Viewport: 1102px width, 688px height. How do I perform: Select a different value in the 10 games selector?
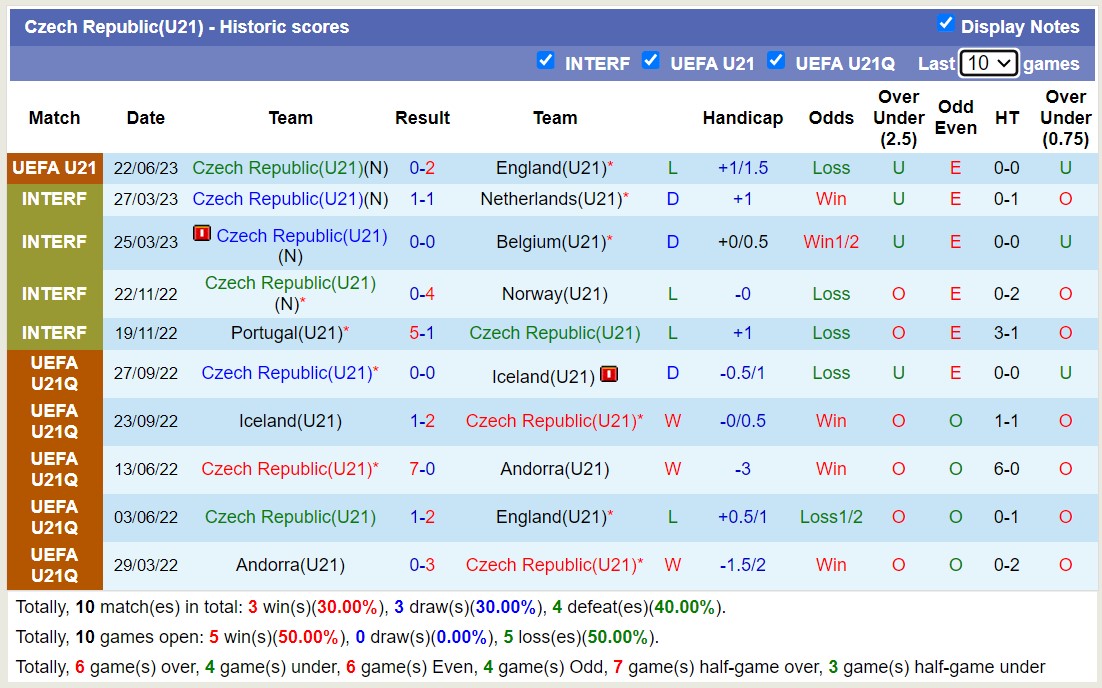989,63
